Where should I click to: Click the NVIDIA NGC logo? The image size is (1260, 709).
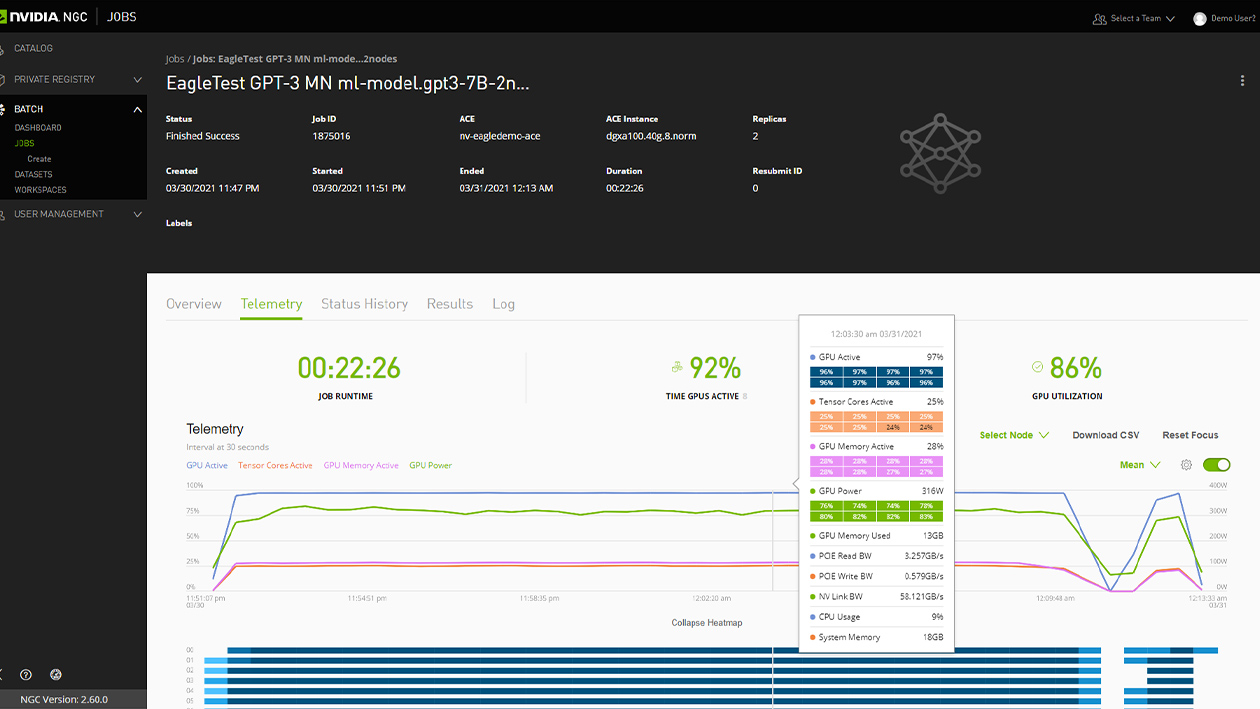tap(45, 17)
